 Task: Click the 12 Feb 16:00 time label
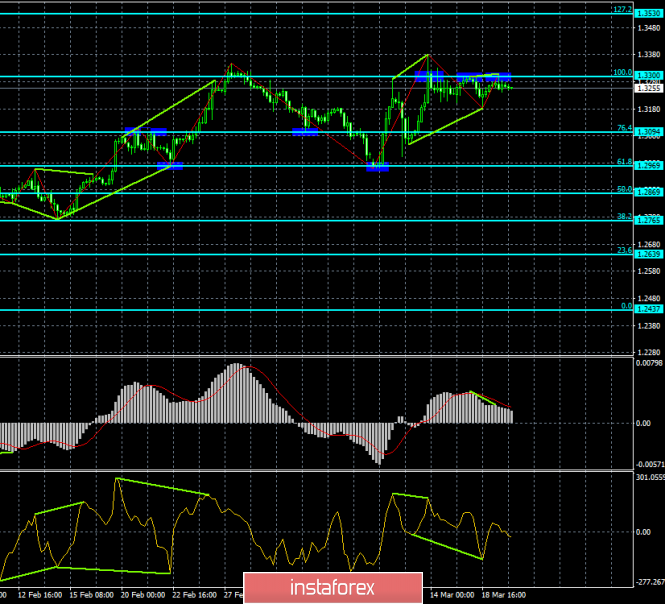click(40, 595)
